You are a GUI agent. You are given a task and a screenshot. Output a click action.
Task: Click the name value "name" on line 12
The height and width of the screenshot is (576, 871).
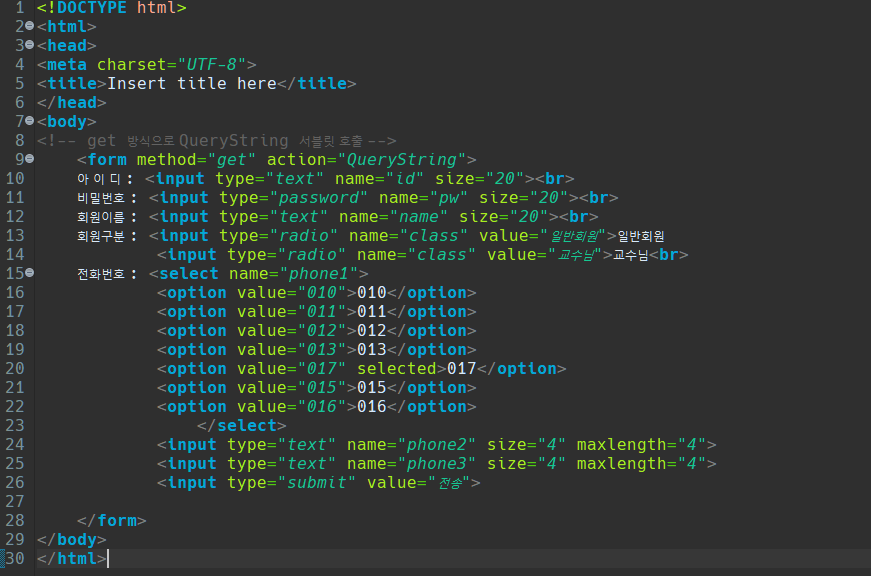point(419,217)
